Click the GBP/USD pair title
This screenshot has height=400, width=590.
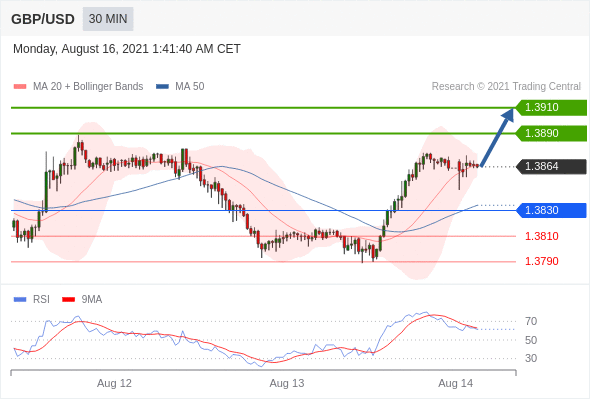pos(43,19)
